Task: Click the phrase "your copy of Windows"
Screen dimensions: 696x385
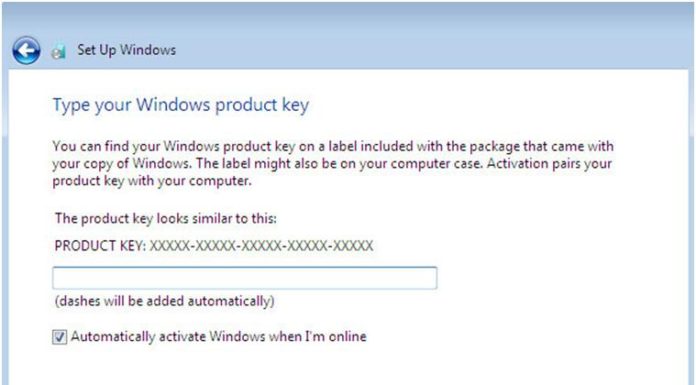Action: (x=120, y=163)
